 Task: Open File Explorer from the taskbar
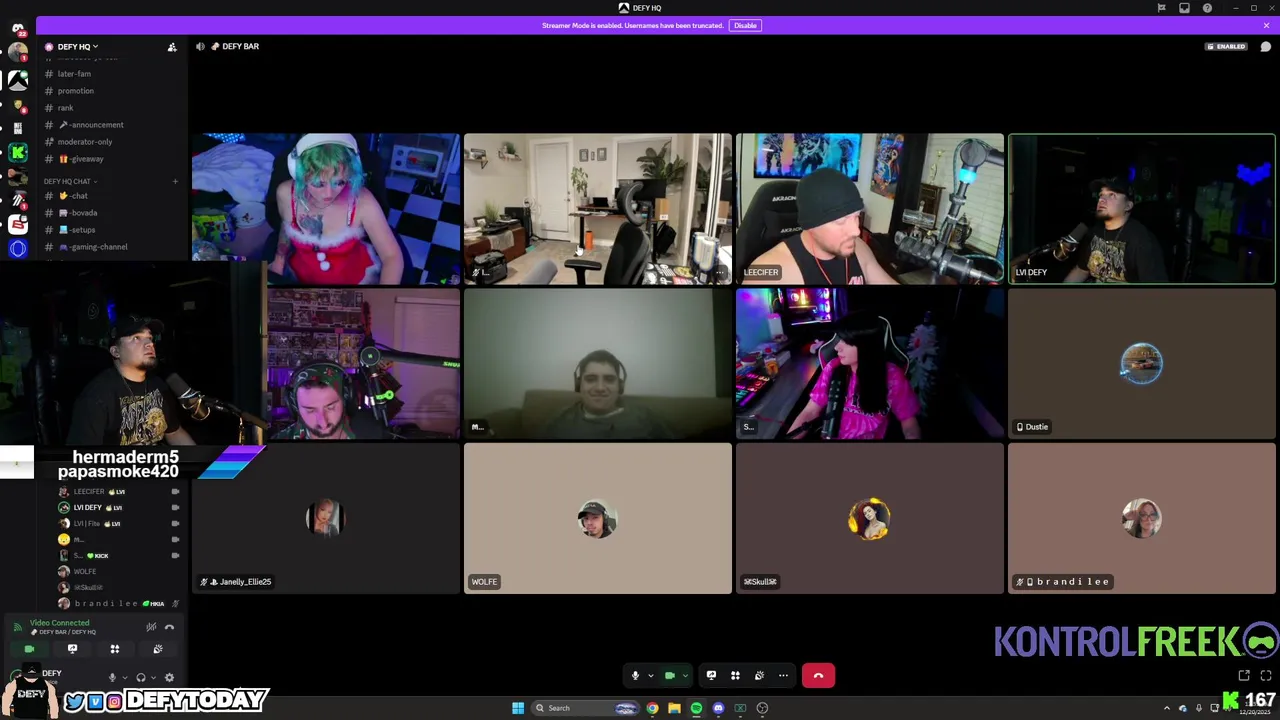point(674,708)
